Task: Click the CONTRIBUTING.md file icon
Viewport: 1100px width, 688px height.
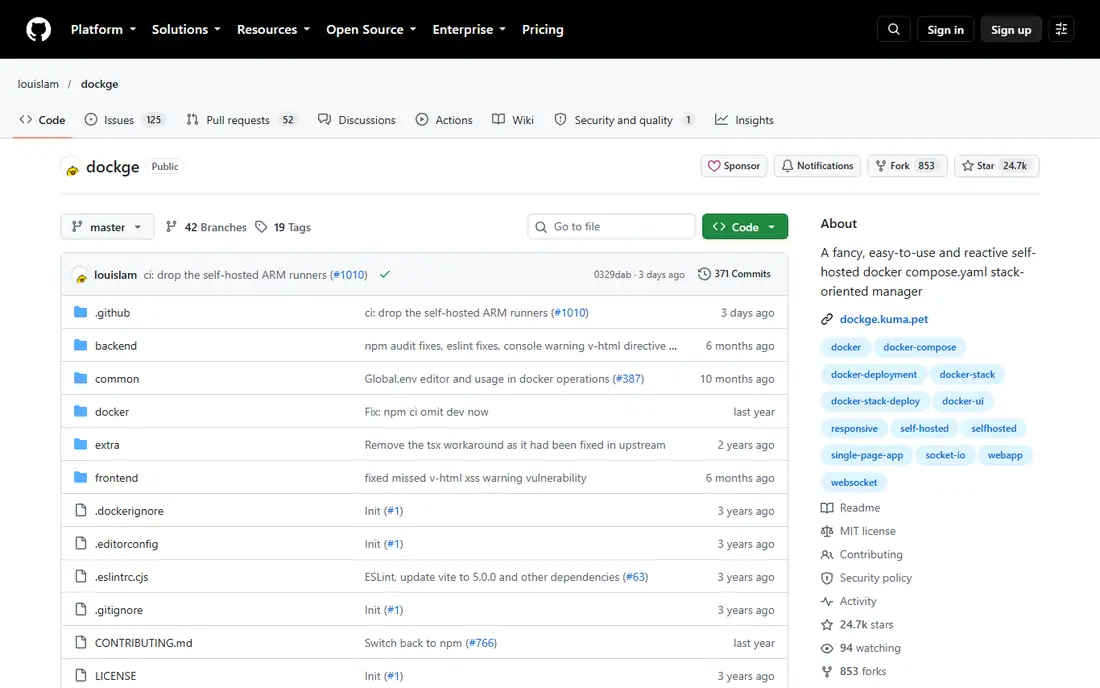Action: tap(81, 642)
